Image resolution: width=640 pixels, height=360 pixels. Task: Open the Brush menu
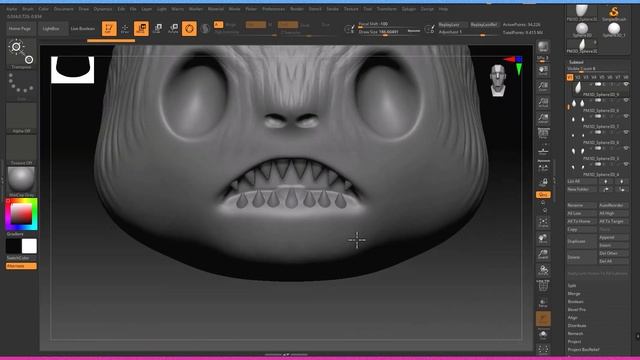[28, 9]
